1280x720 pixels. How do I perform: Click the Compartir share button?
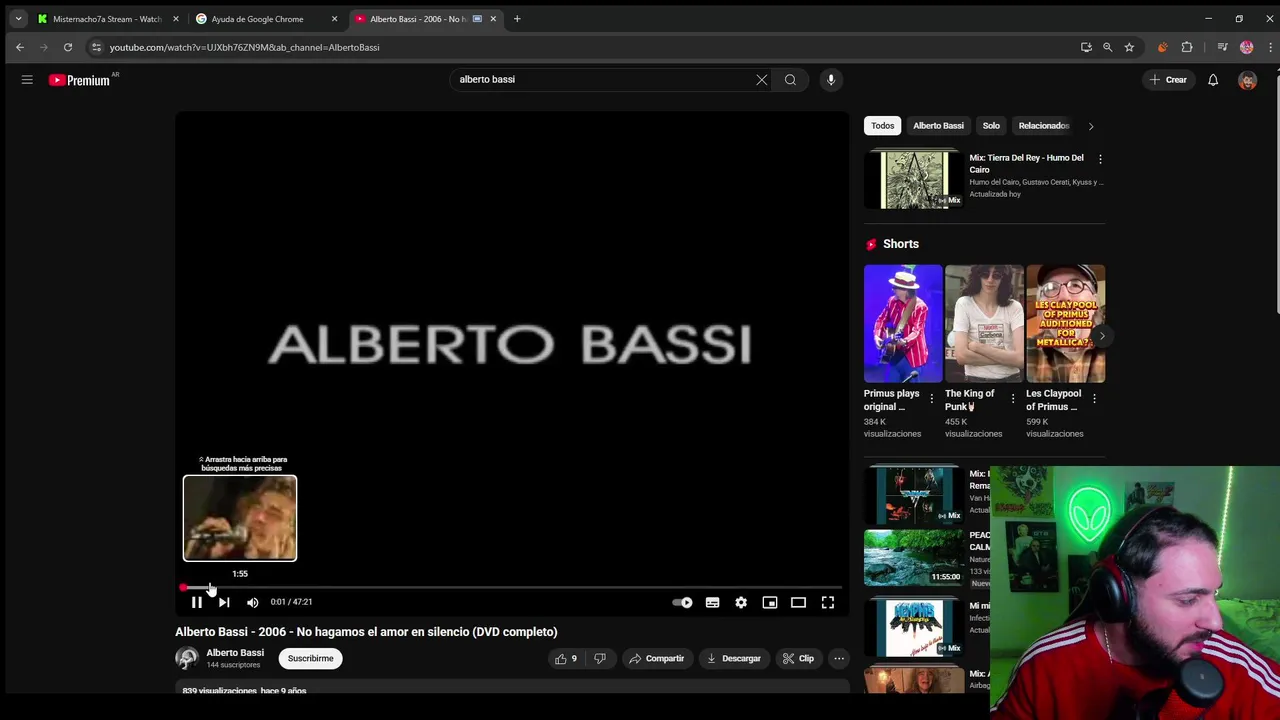(x=656, y=659)
